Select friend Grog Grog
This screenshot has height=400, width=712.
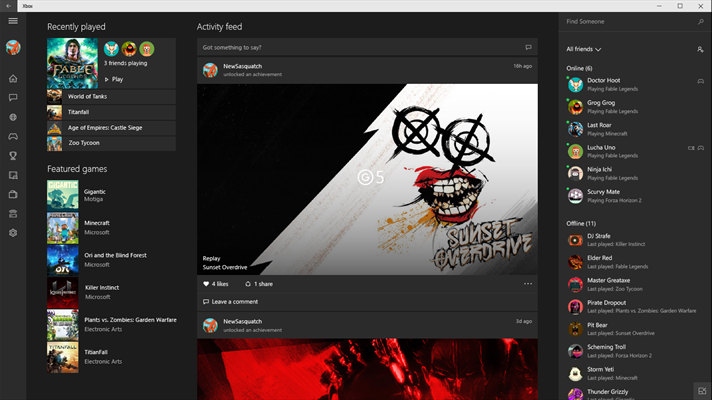(x=635, y=107)
